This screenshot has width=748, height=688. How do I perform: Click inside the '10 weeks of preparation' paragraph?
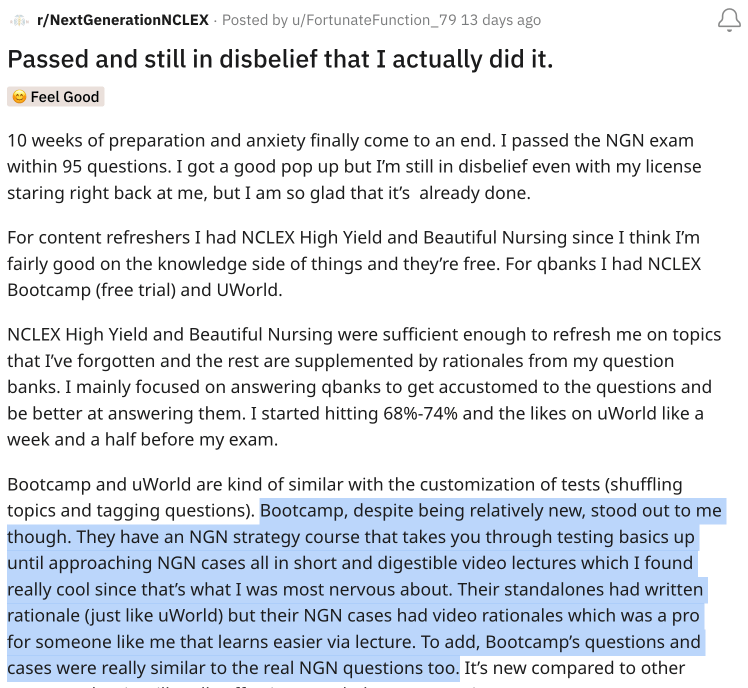[x=354, y=167]
